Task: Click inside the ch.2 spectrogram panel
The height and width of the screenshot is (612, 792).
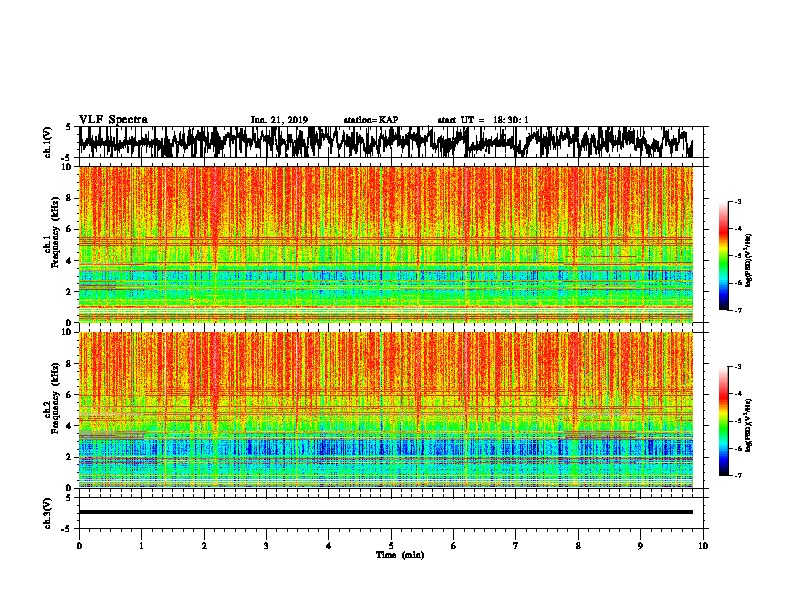Action: (386, 410)
